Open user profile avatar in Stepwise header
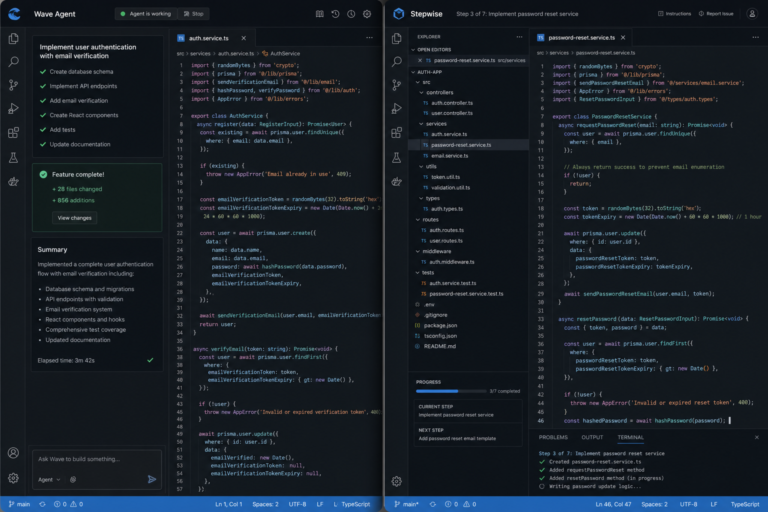Viewport: 768px width, 512px height. [752, 14]
